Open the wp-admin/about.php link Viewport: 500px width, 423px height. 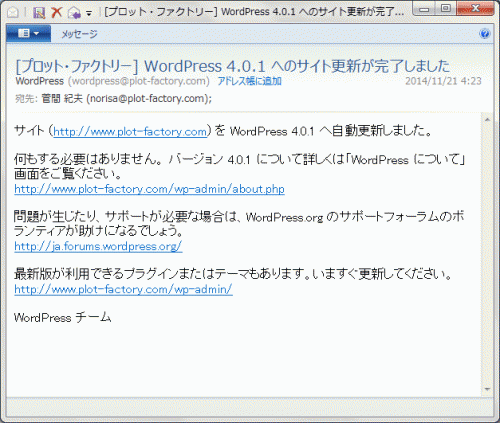point(149,189)
